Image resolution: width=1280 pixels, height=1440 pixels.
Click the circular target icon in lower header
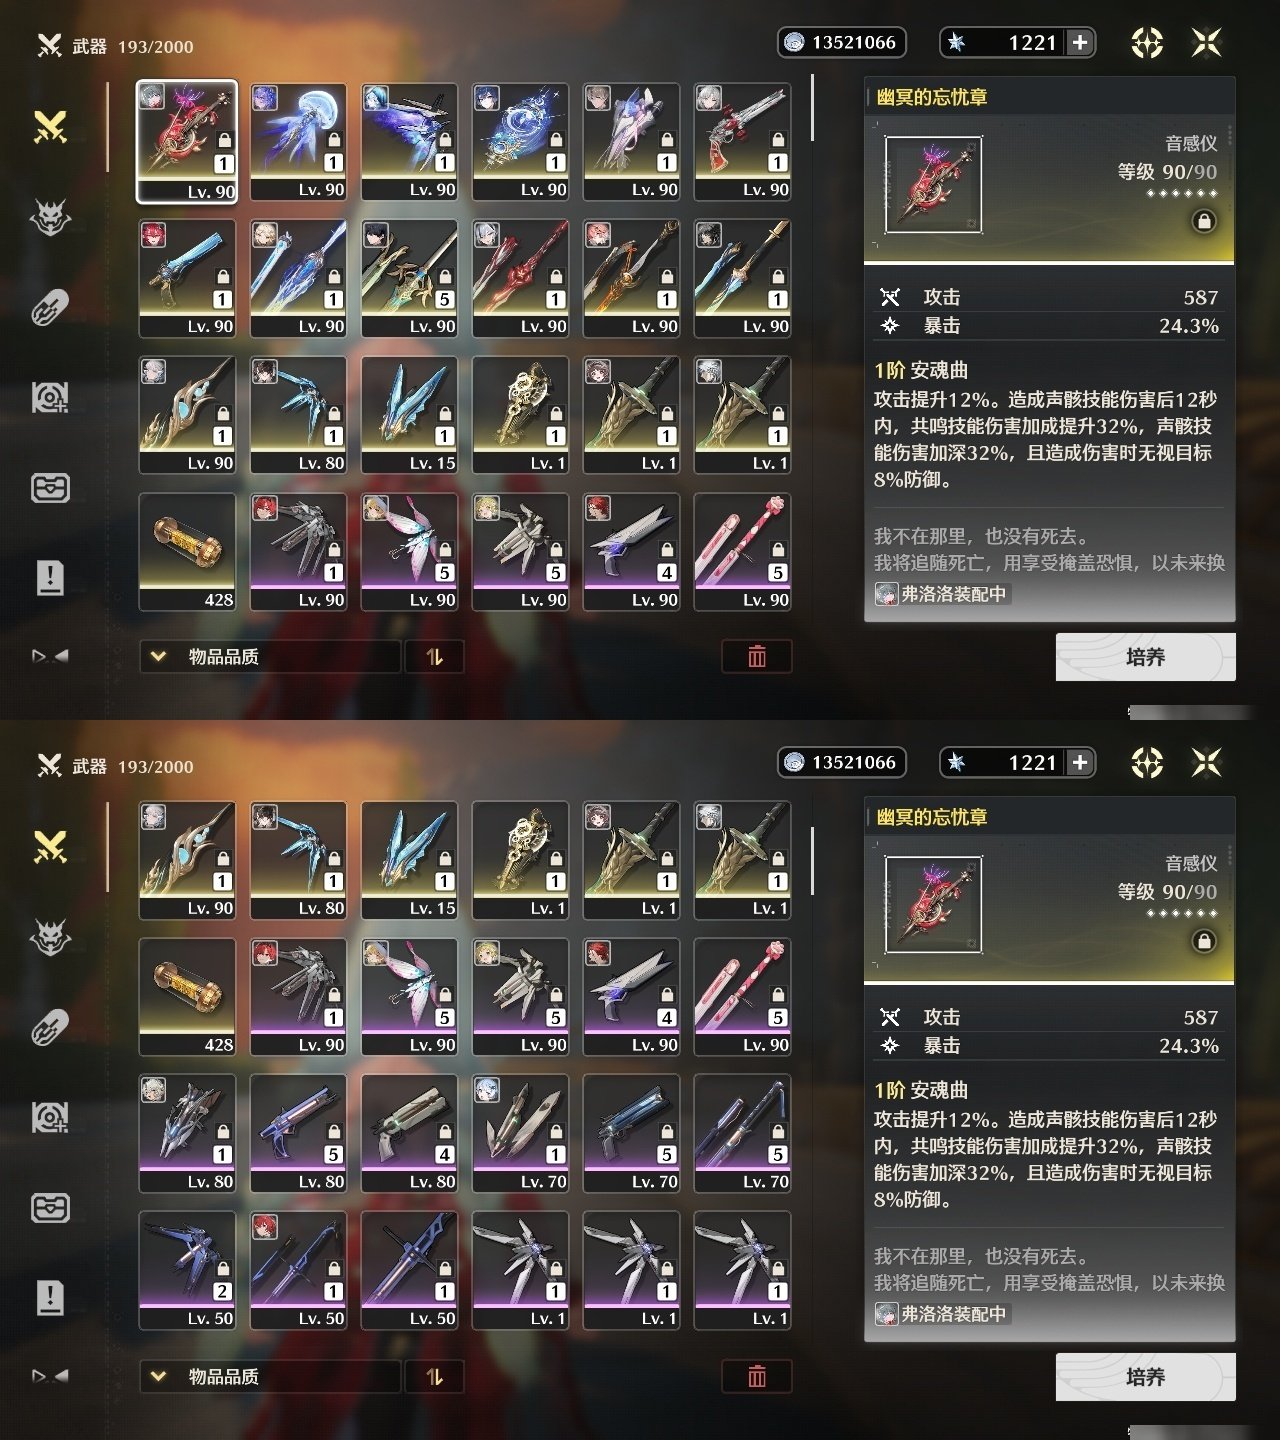[1147, 763]
